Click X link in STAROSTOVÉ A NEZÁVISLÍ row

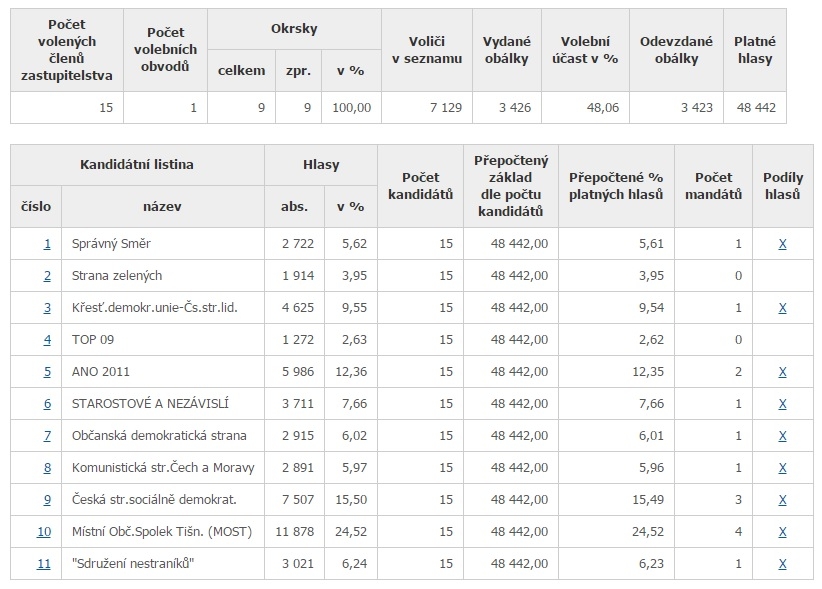pyautogui.click(x=782, y=404)
